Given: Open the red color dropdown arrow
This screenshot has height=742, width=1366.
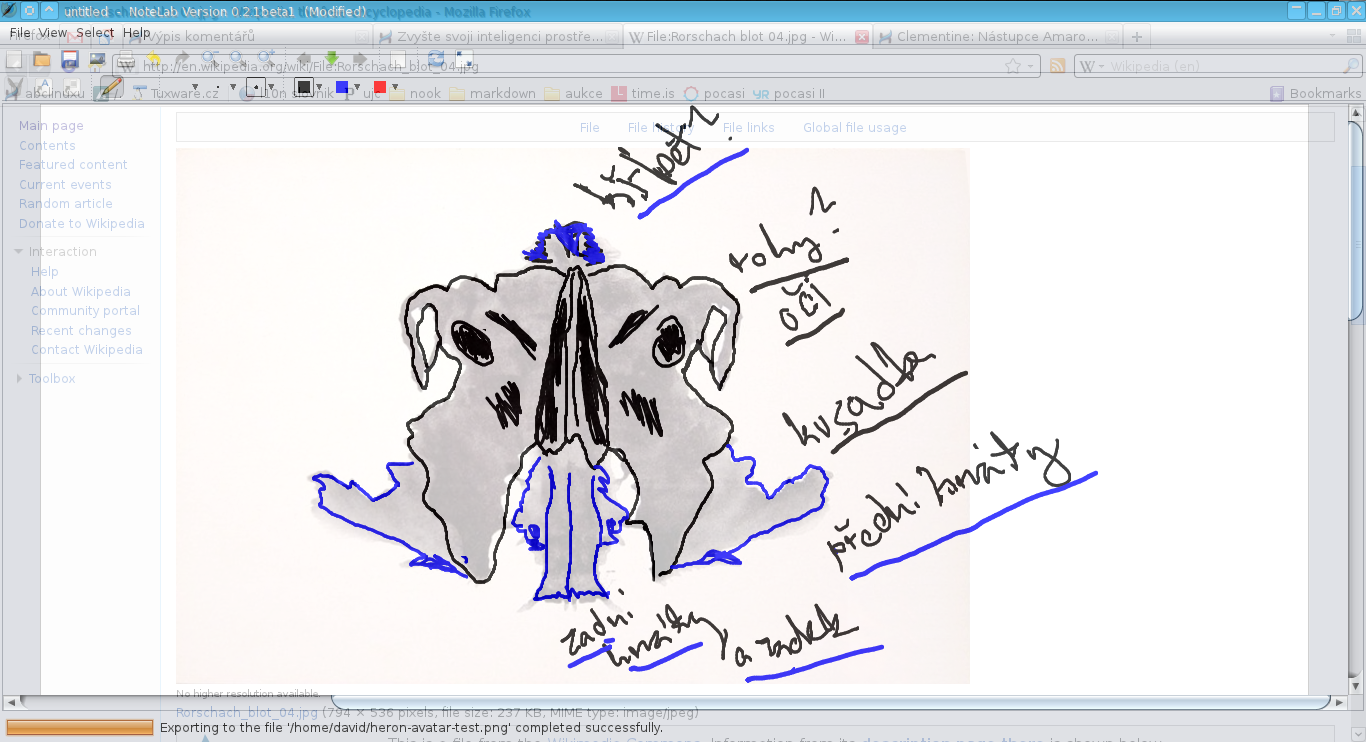Looking at the screenshot, I should click(395, 87).
